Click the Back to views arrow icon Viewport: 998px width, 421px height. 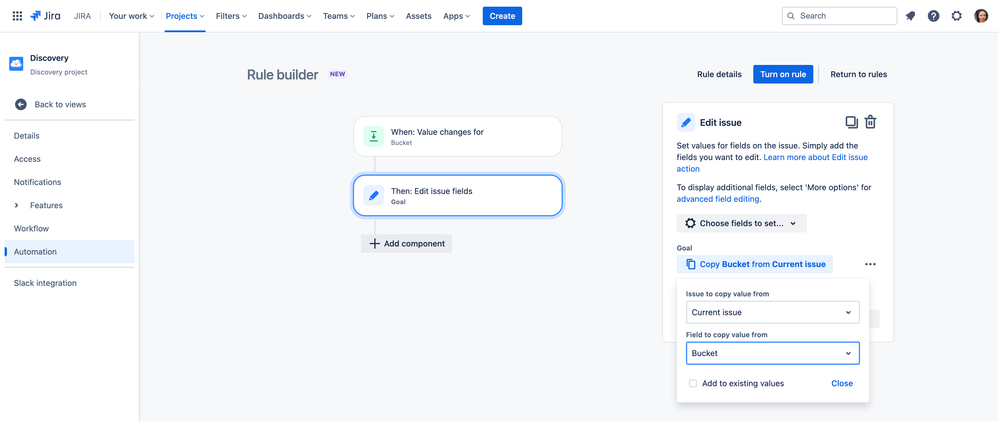(21, 104)
